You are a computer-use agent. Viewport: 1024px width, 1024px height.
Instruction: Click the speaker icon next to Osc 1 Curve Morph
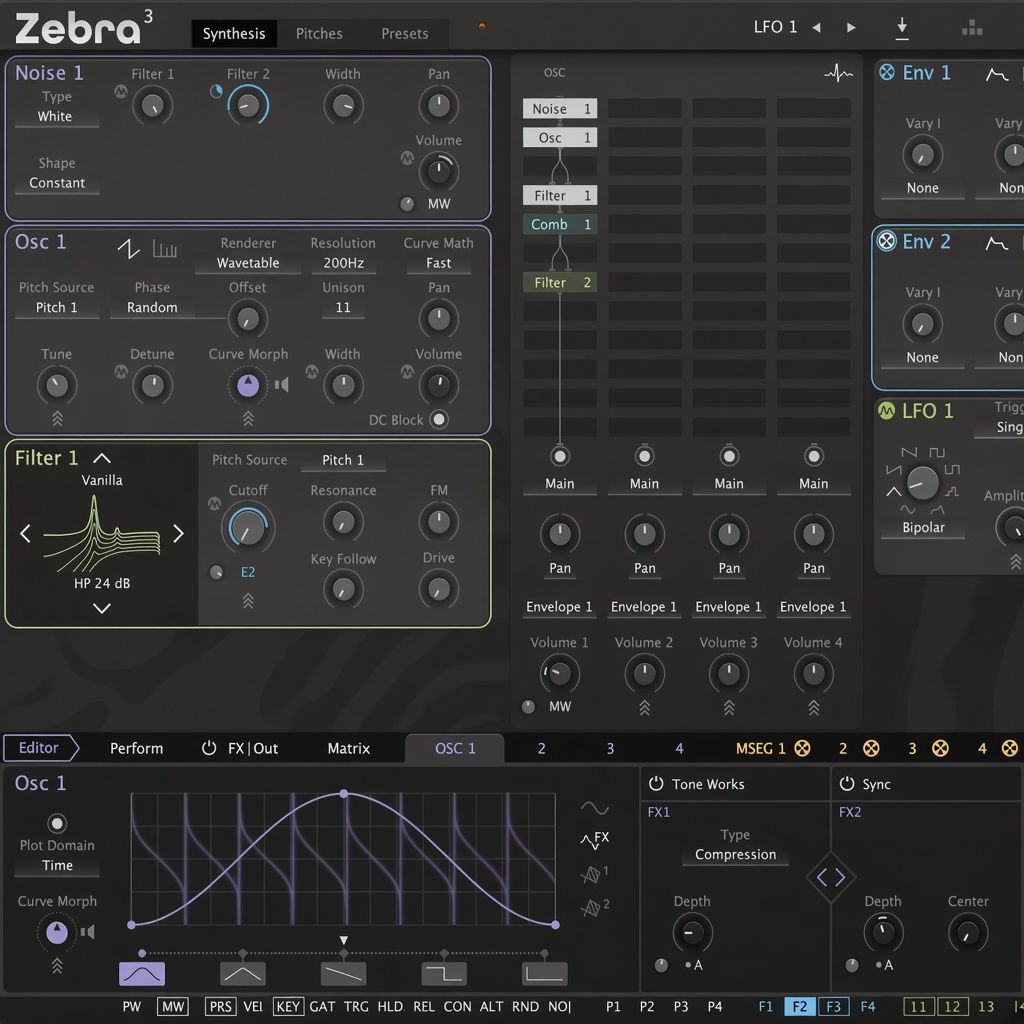281,385
